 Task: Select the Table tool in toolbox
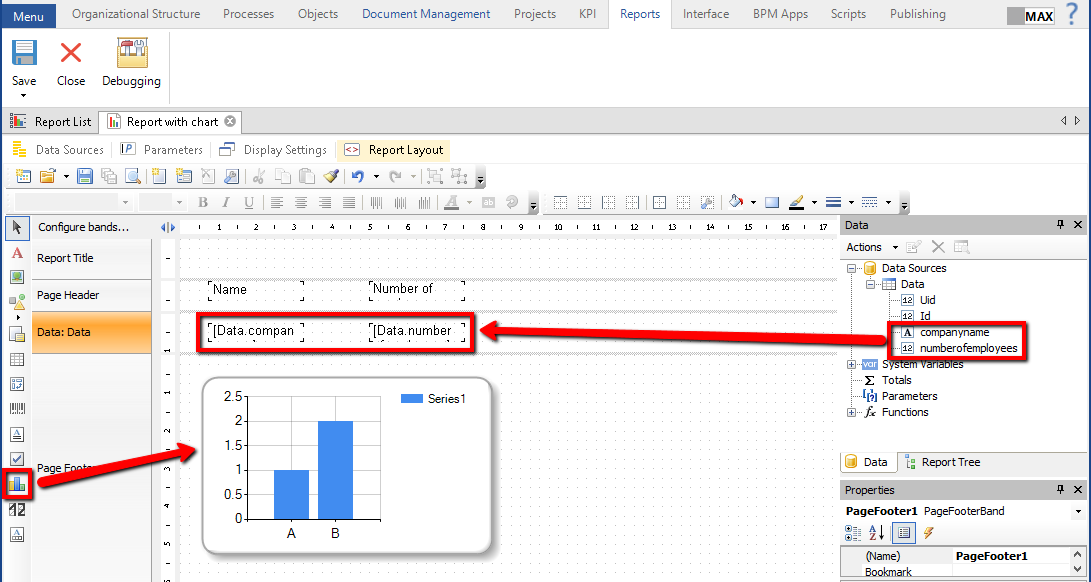[17, 360]
